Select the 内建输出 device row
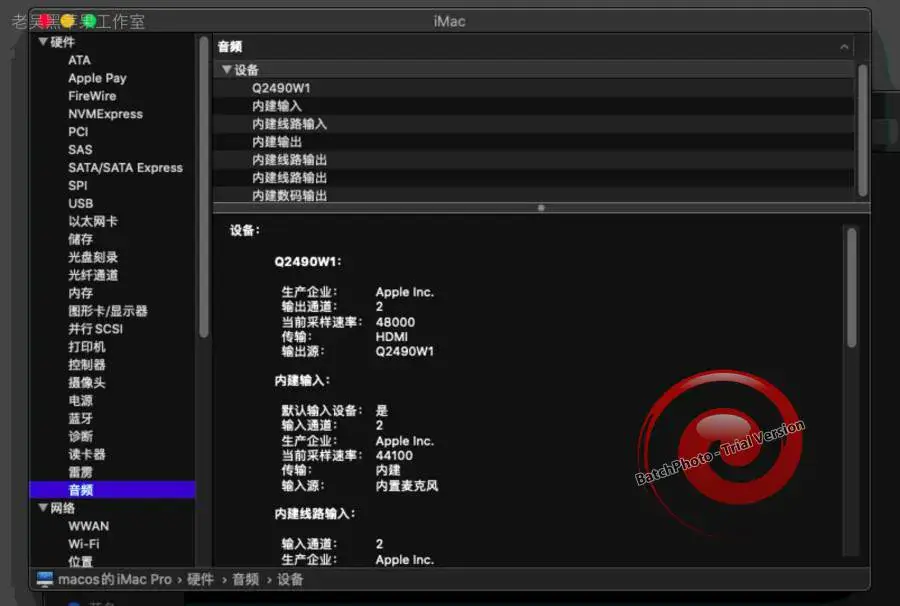Screen dimensions: 900x606 coord(533,142)
